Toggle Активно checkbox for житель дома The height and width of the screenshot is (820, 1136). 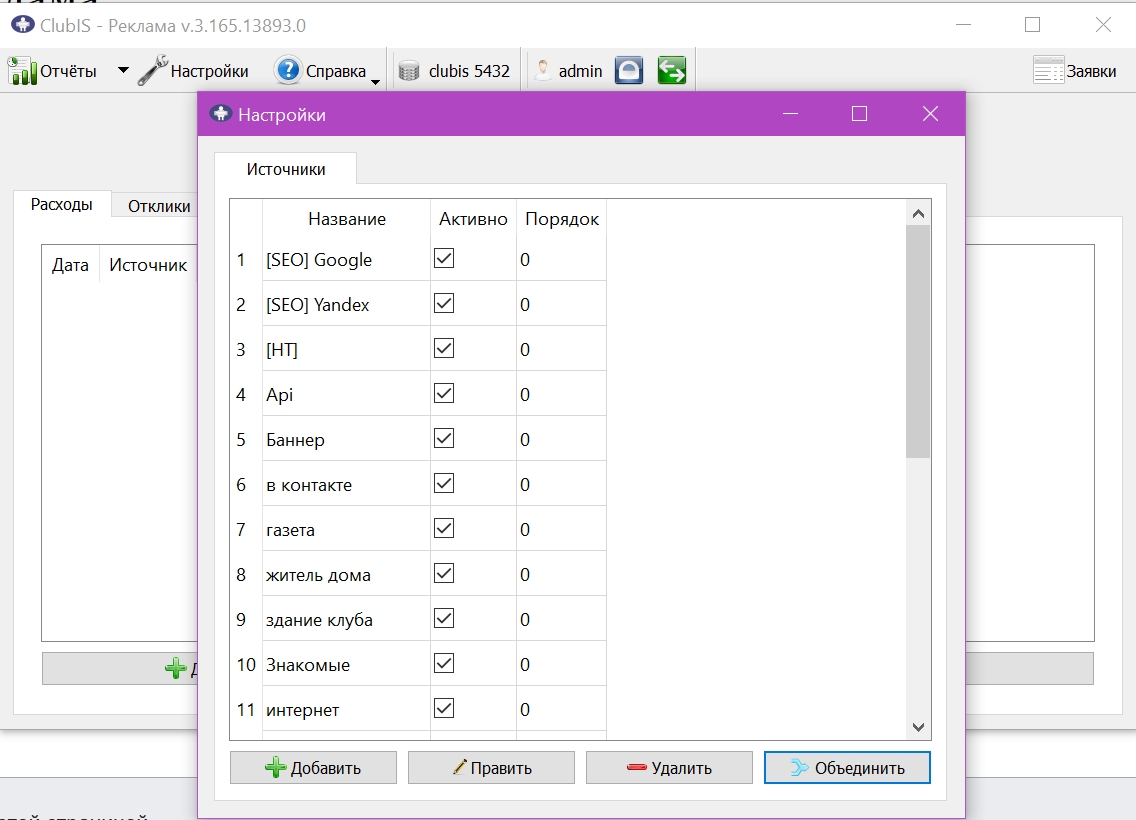(444, 573)
